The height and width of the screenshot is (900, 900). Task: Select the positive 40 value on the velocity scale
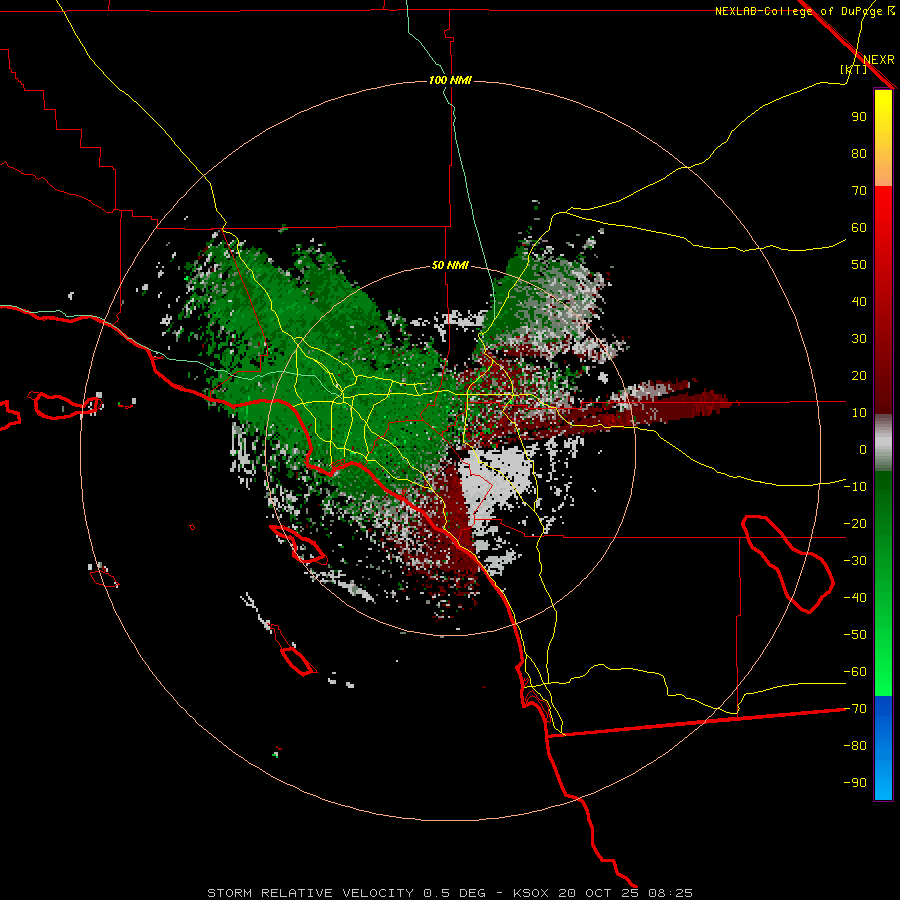click(x=859, y=301)
